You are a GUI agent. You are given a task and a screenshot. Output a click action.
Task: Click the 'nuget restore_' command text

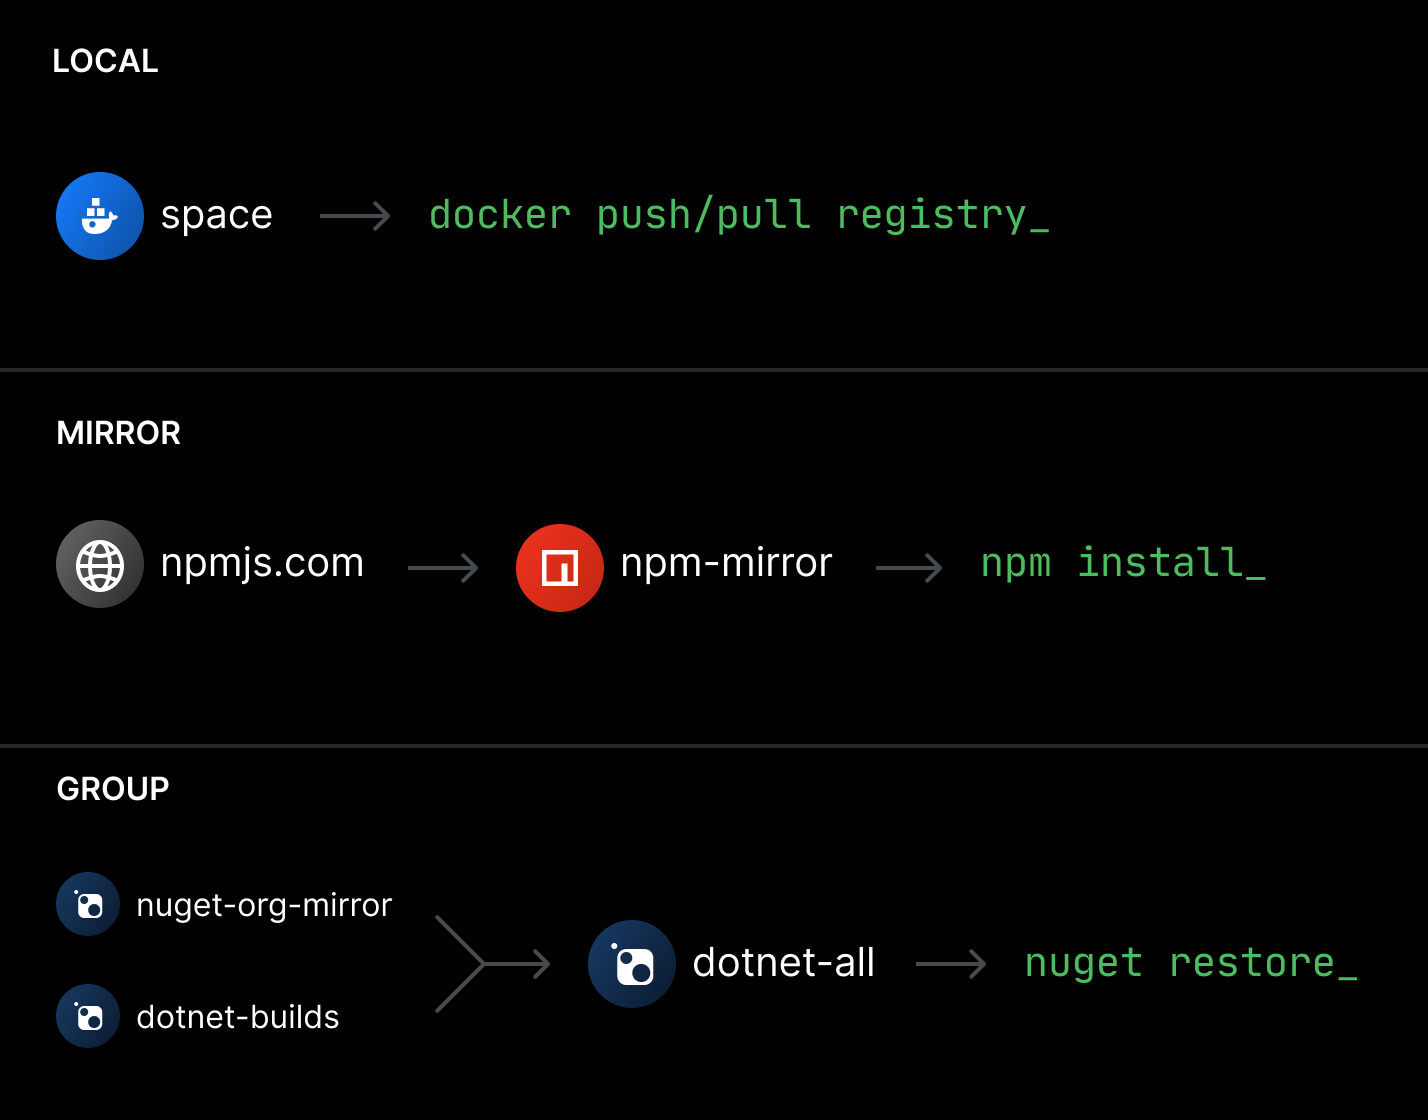[x=1191, y=964]
